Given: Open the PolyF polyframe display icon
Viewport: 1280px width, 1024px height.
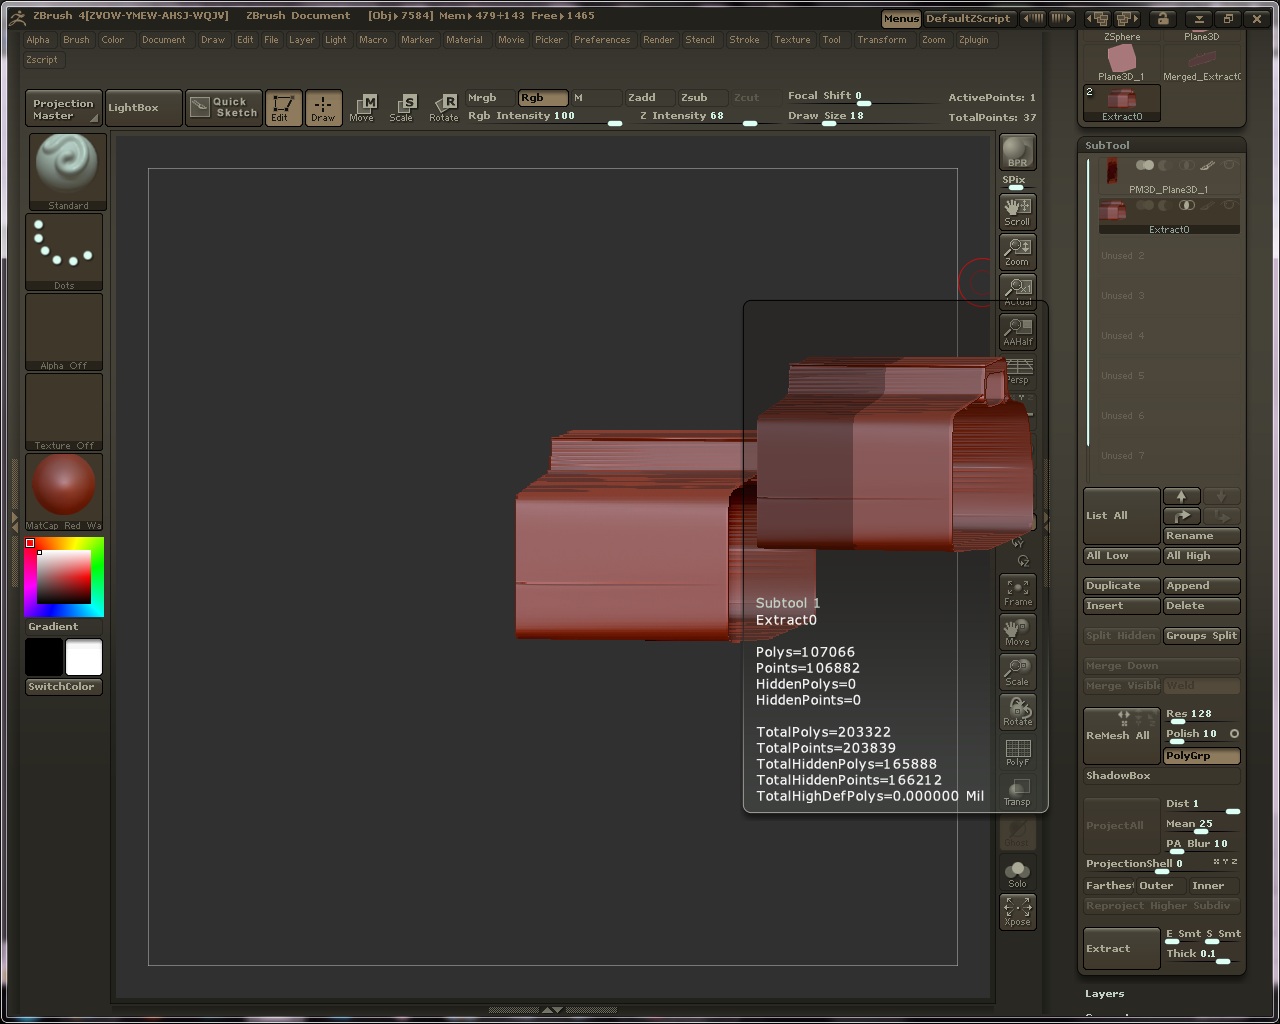Looking at the screenshot, I should tap(1017, 751).
